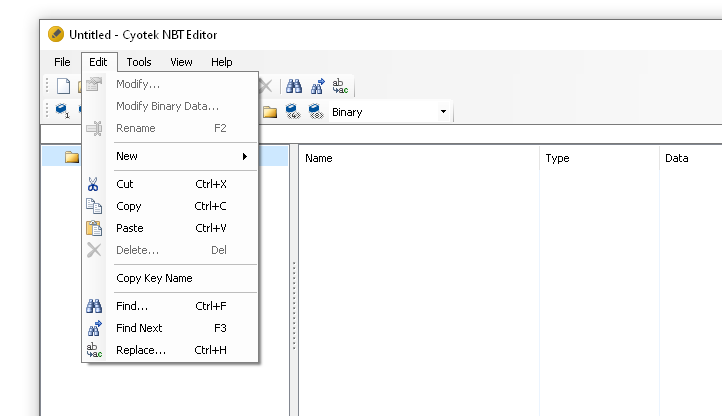The image size is (722, 416).
Task: Expand the New submenu arrow
Action: click(x=245, y=157)
